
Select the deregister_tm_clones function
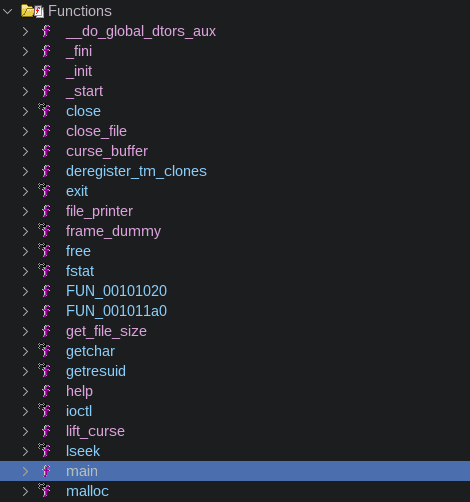point(136,171)
